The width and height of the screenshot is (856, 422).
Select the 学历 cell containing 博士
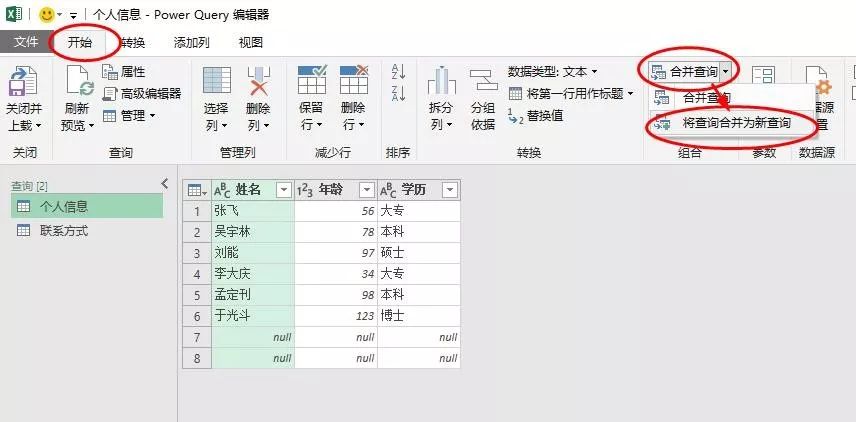(419, 316)
